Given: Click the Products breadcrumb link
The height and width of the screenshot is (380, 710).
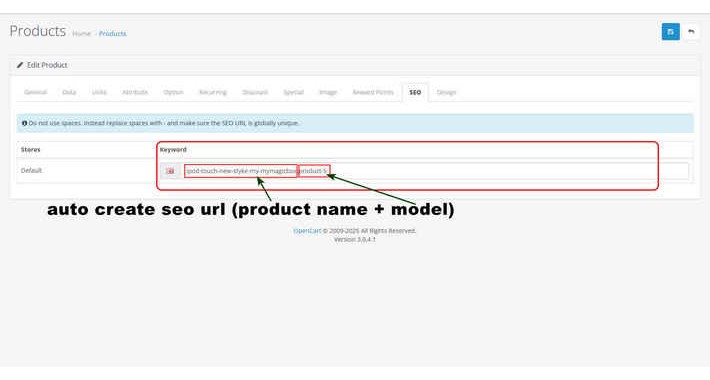Looking at the screenshot, I should pyautogui.click(x=113, y=34).
